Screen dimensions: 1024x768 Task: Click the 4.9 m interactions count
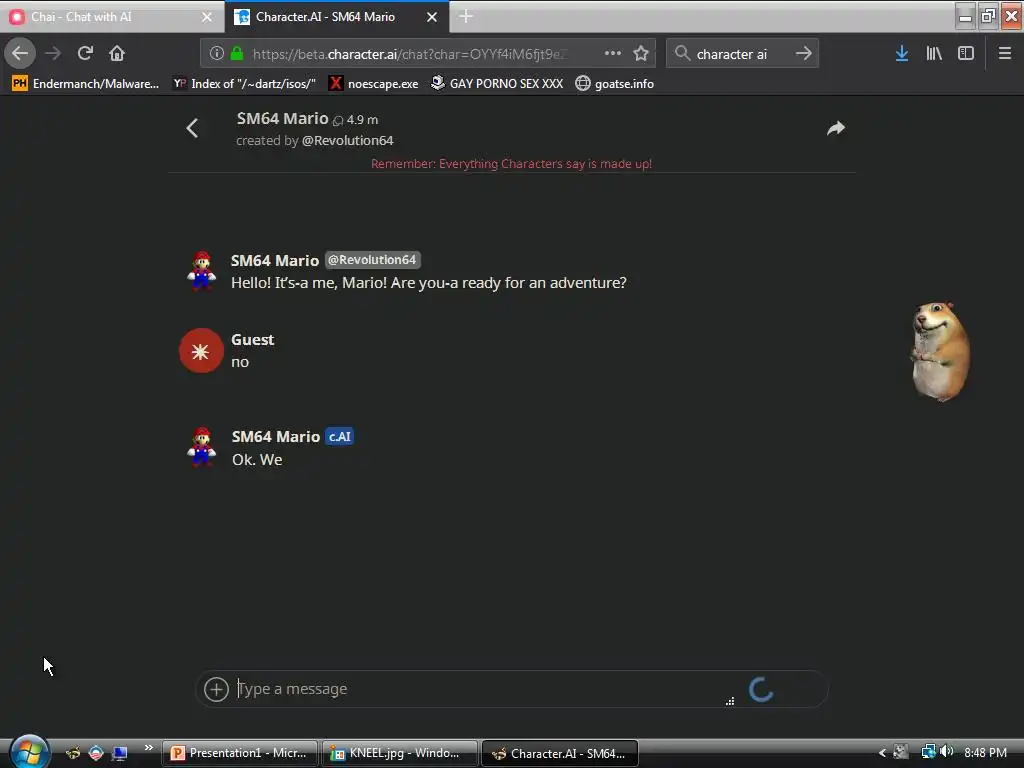coord(356,120)
